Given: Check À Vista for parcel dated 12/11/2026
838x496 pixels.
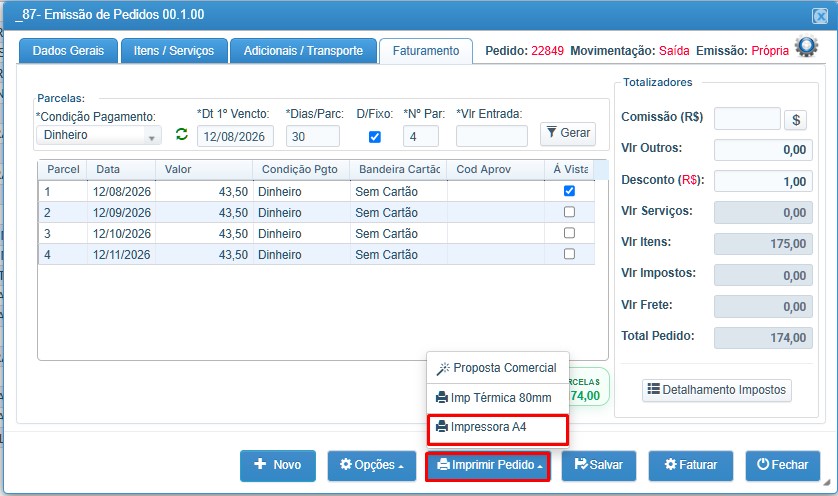Looking at the screenshot, I should [x=569, y=253].
